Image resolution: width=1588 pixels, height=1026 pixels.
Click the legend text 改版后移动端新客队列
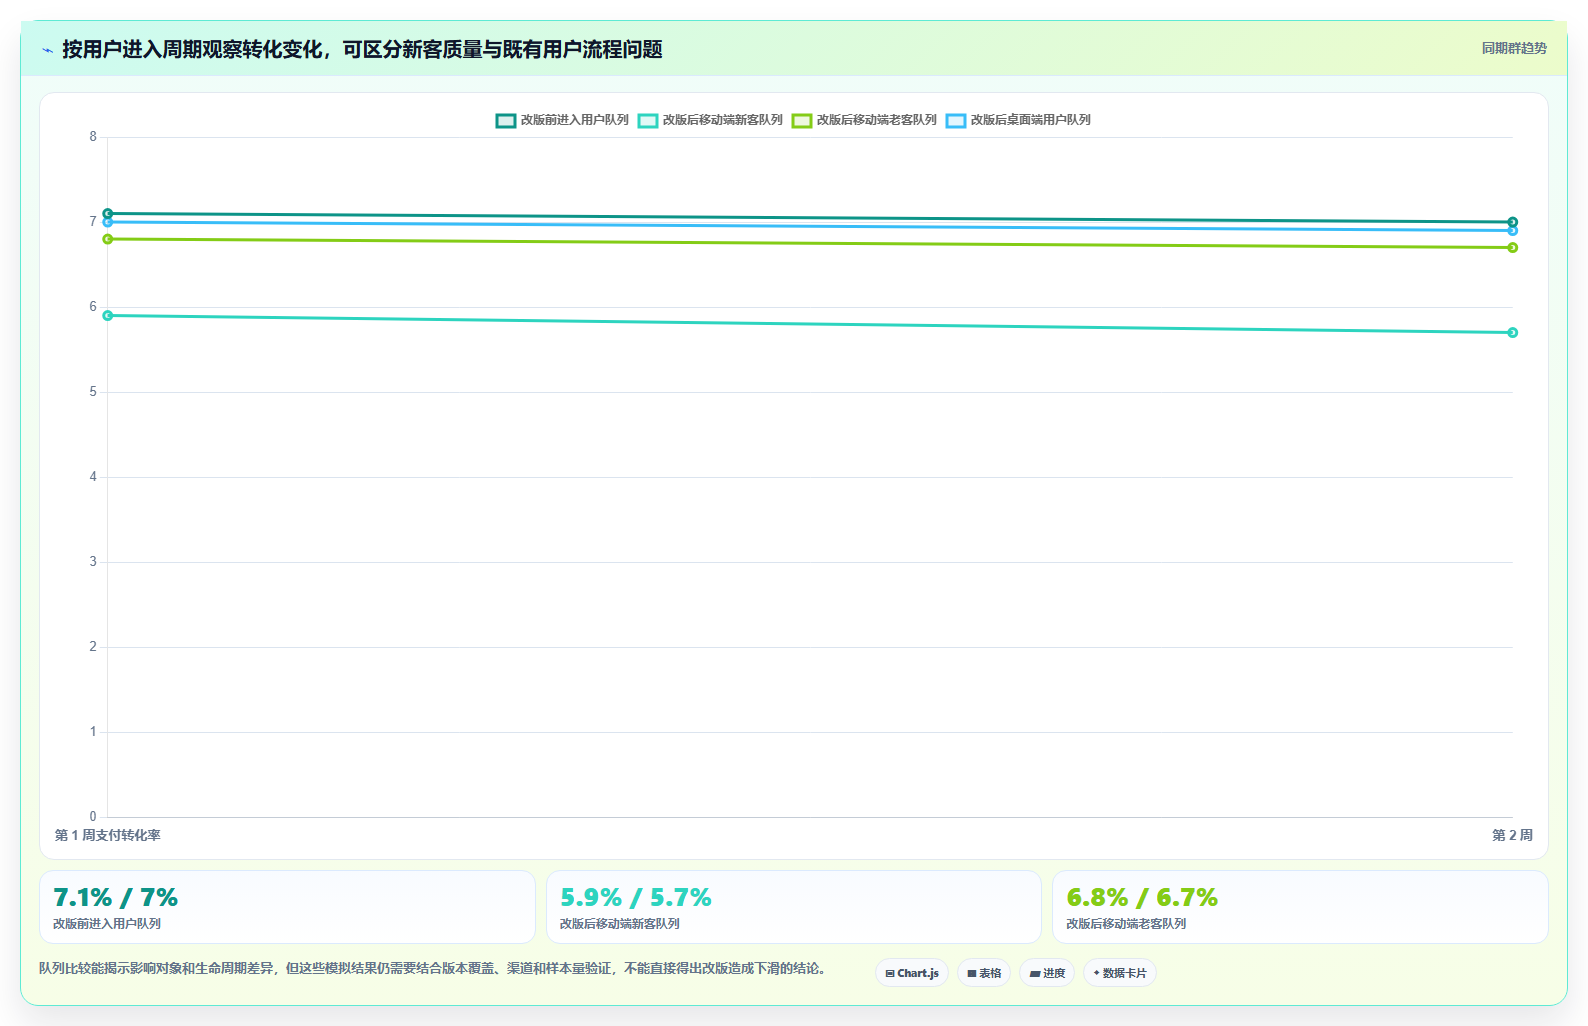pos(723,120)
